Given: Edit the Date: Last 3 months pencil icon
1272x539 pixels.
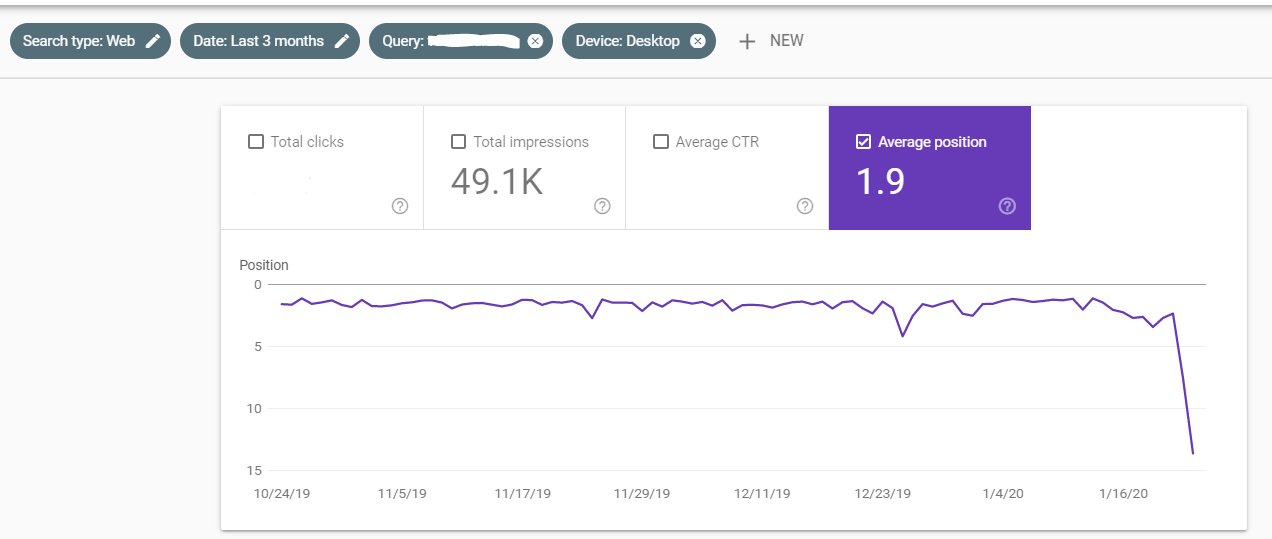Looking at the screenshot, I should point(341,41).
